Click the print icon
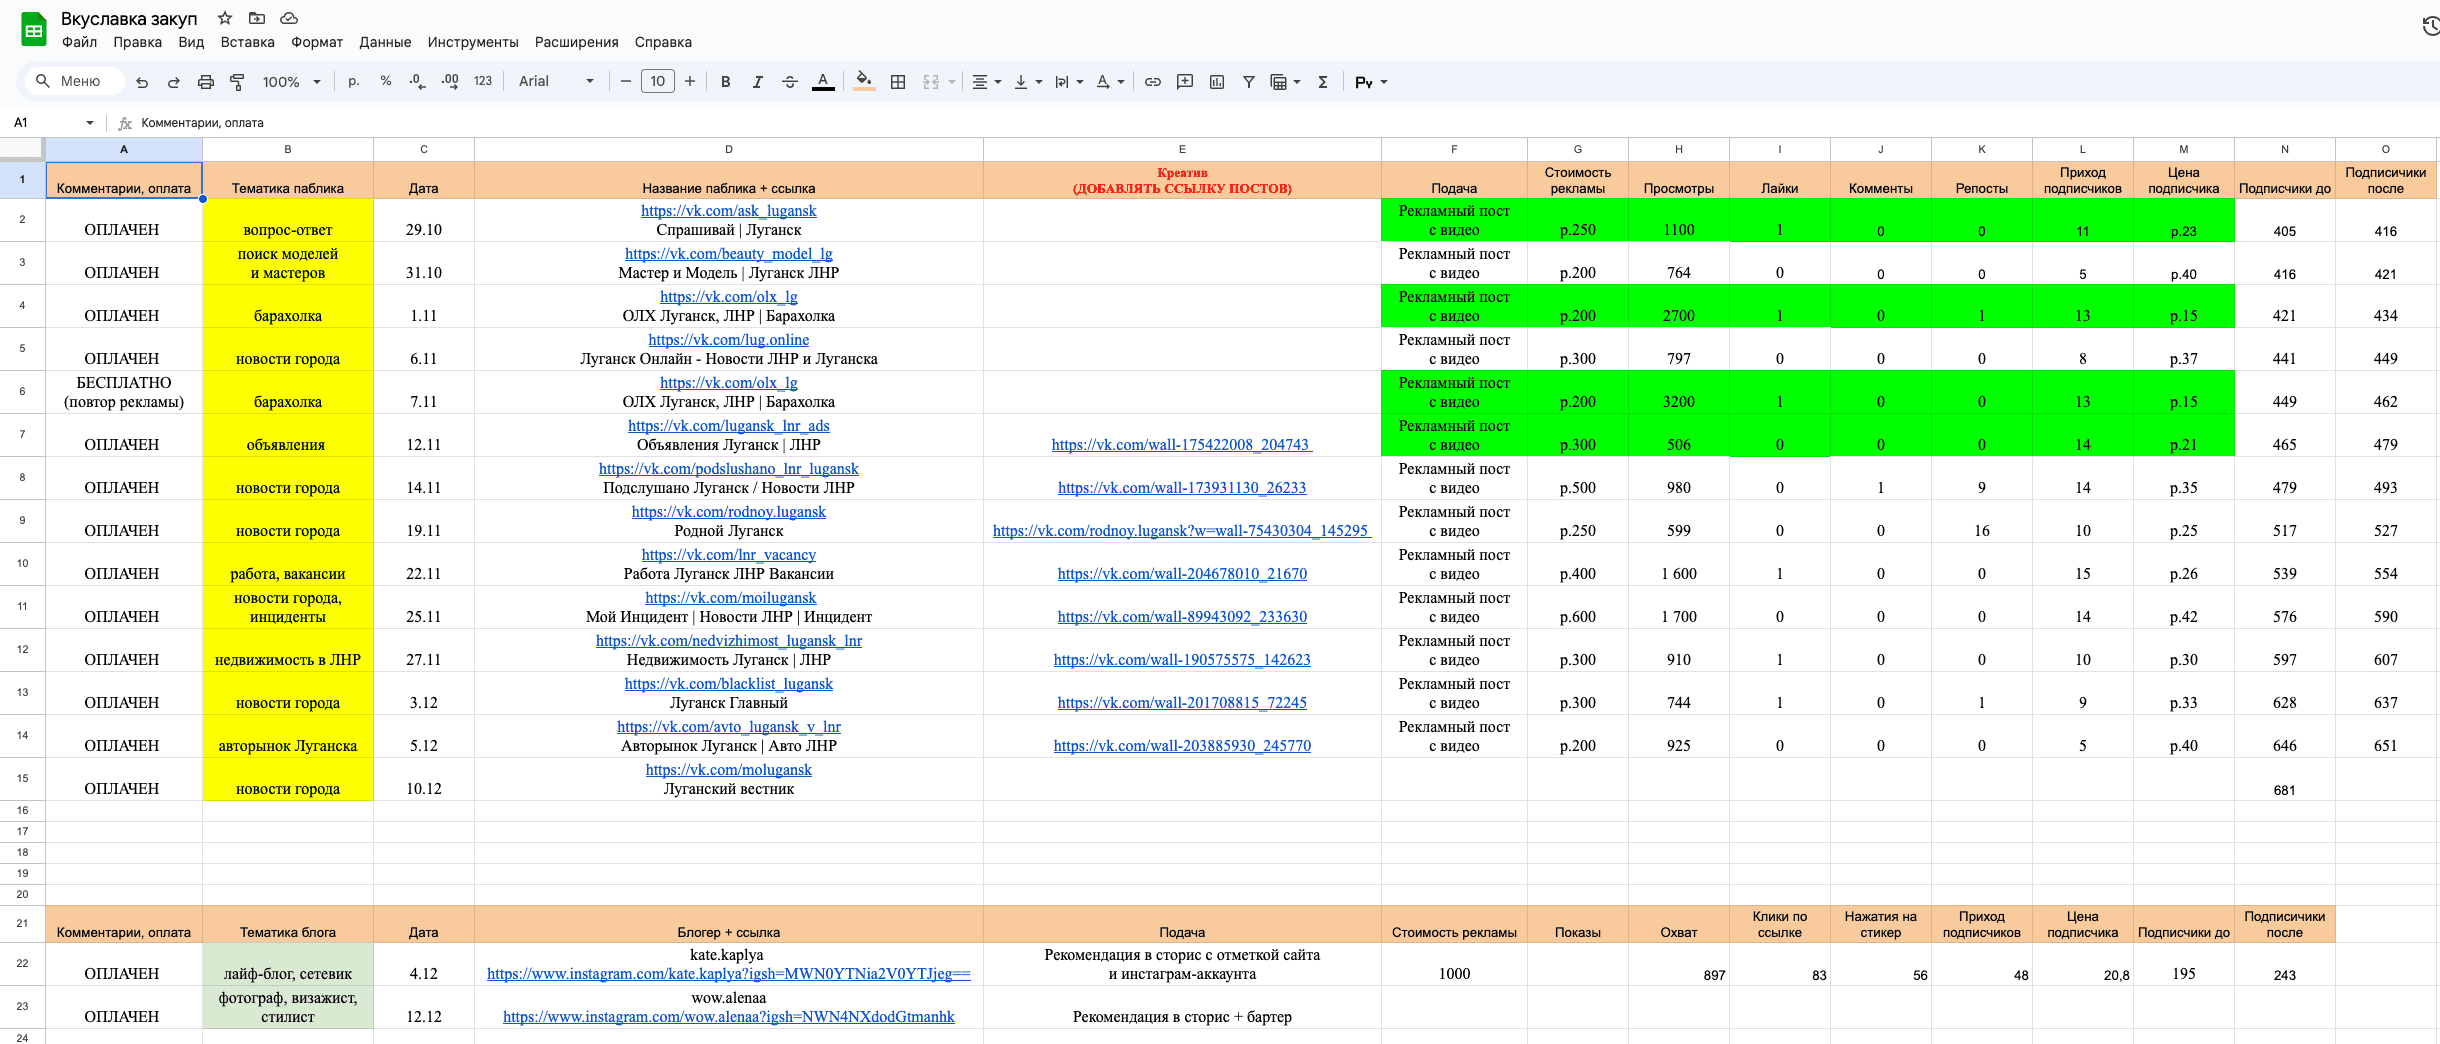This screenshot has width=2440, height=1044. (x=206, y=82)
